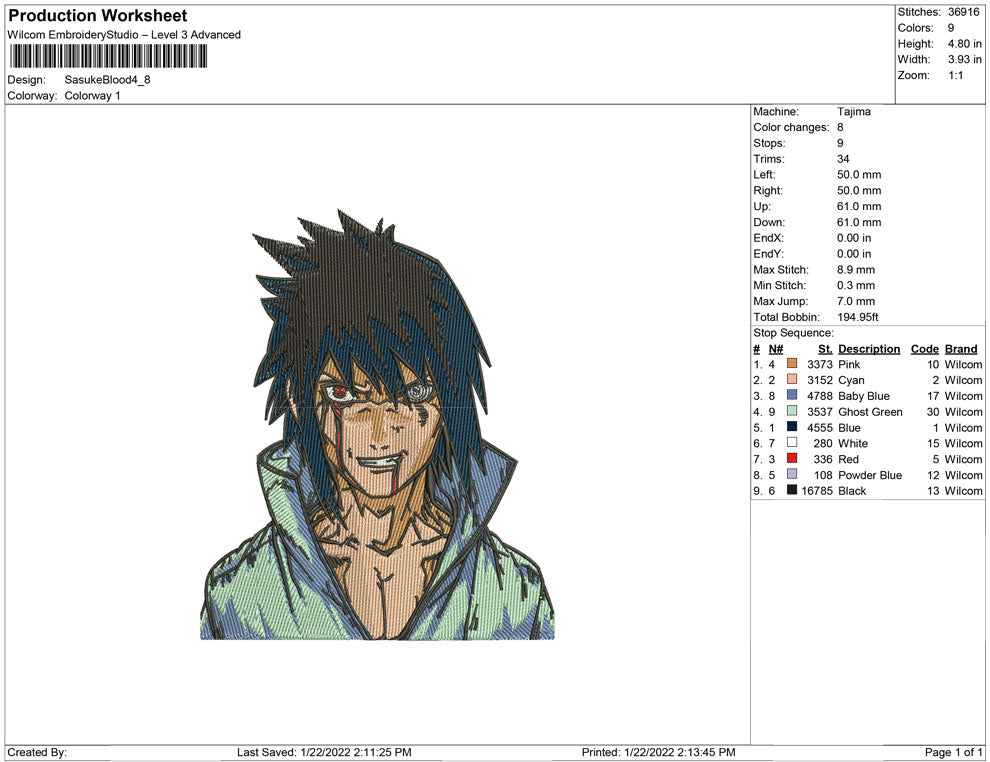
Task: Click the Machine value 'Tajima'
Action: [854, 112]
